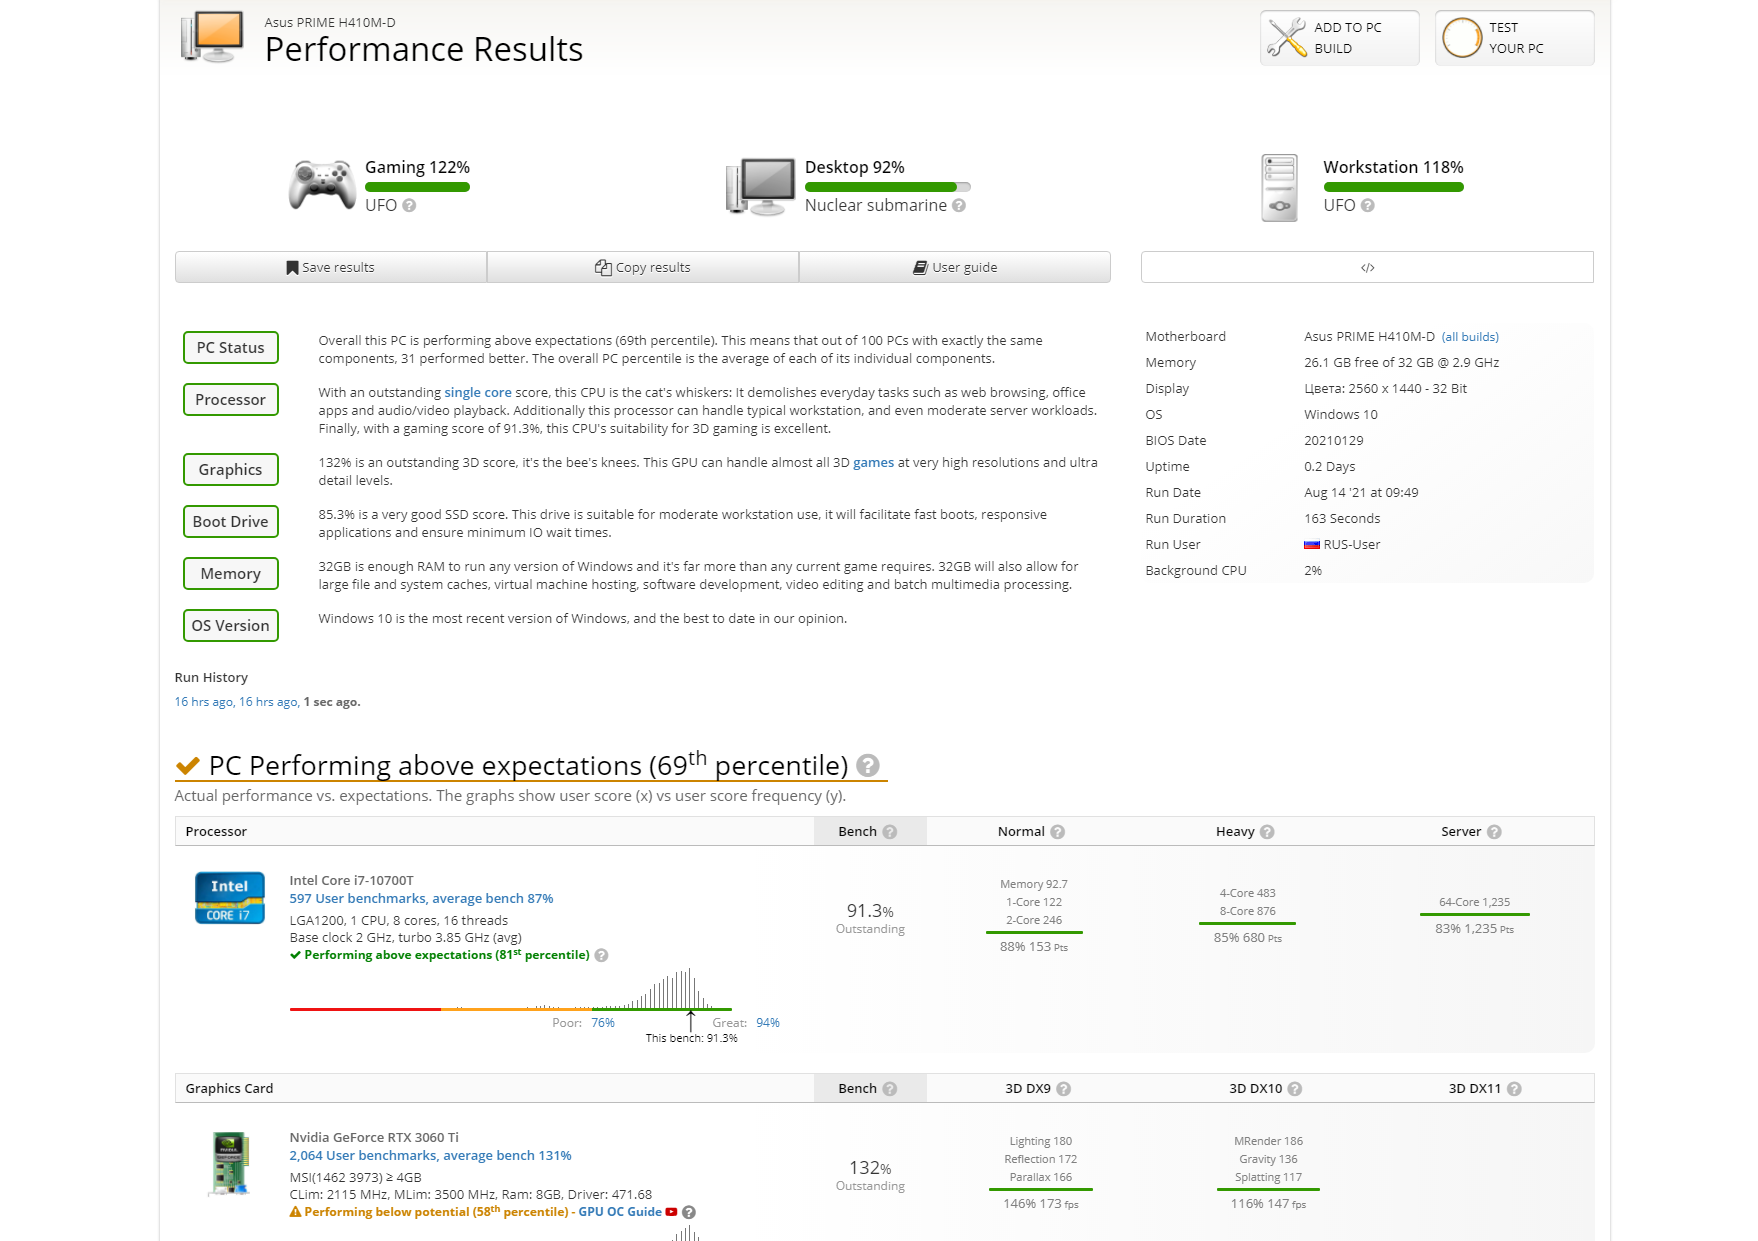Click help icon after CPU 81st percentile

(x=601, y=955)
